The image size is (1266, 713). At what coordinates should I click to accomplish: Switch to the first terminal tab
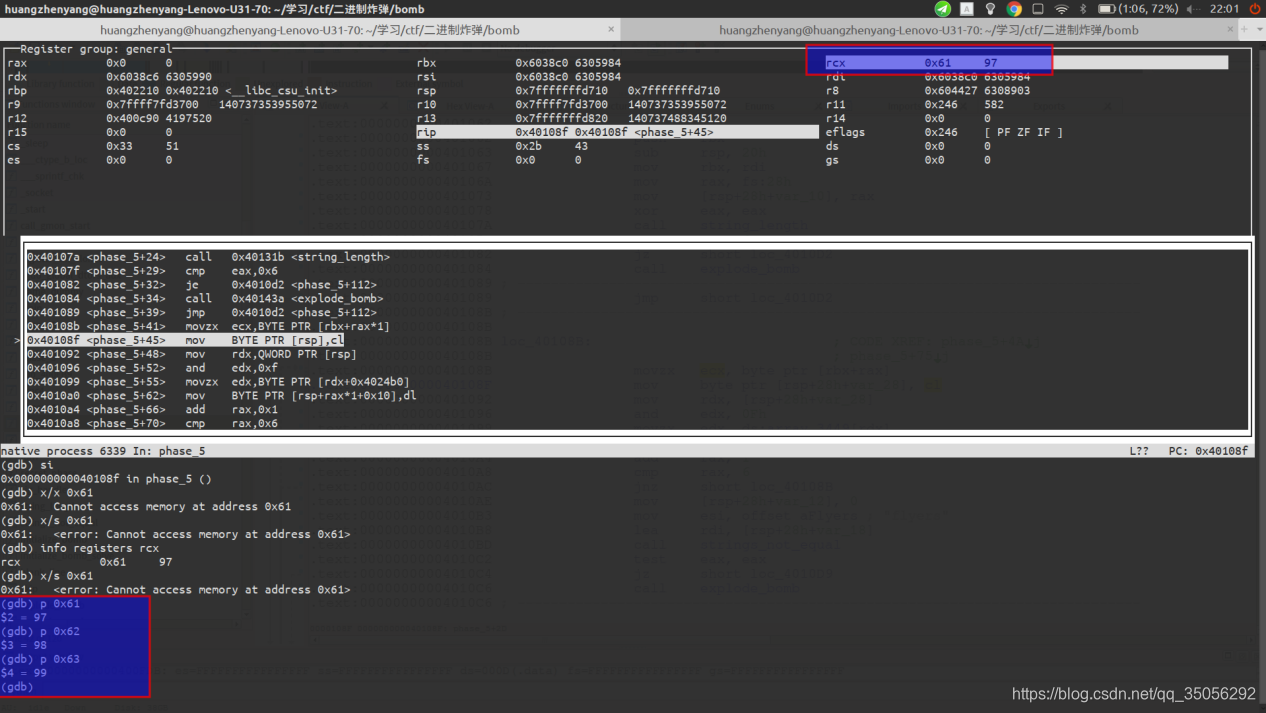[x=310, y=30]
